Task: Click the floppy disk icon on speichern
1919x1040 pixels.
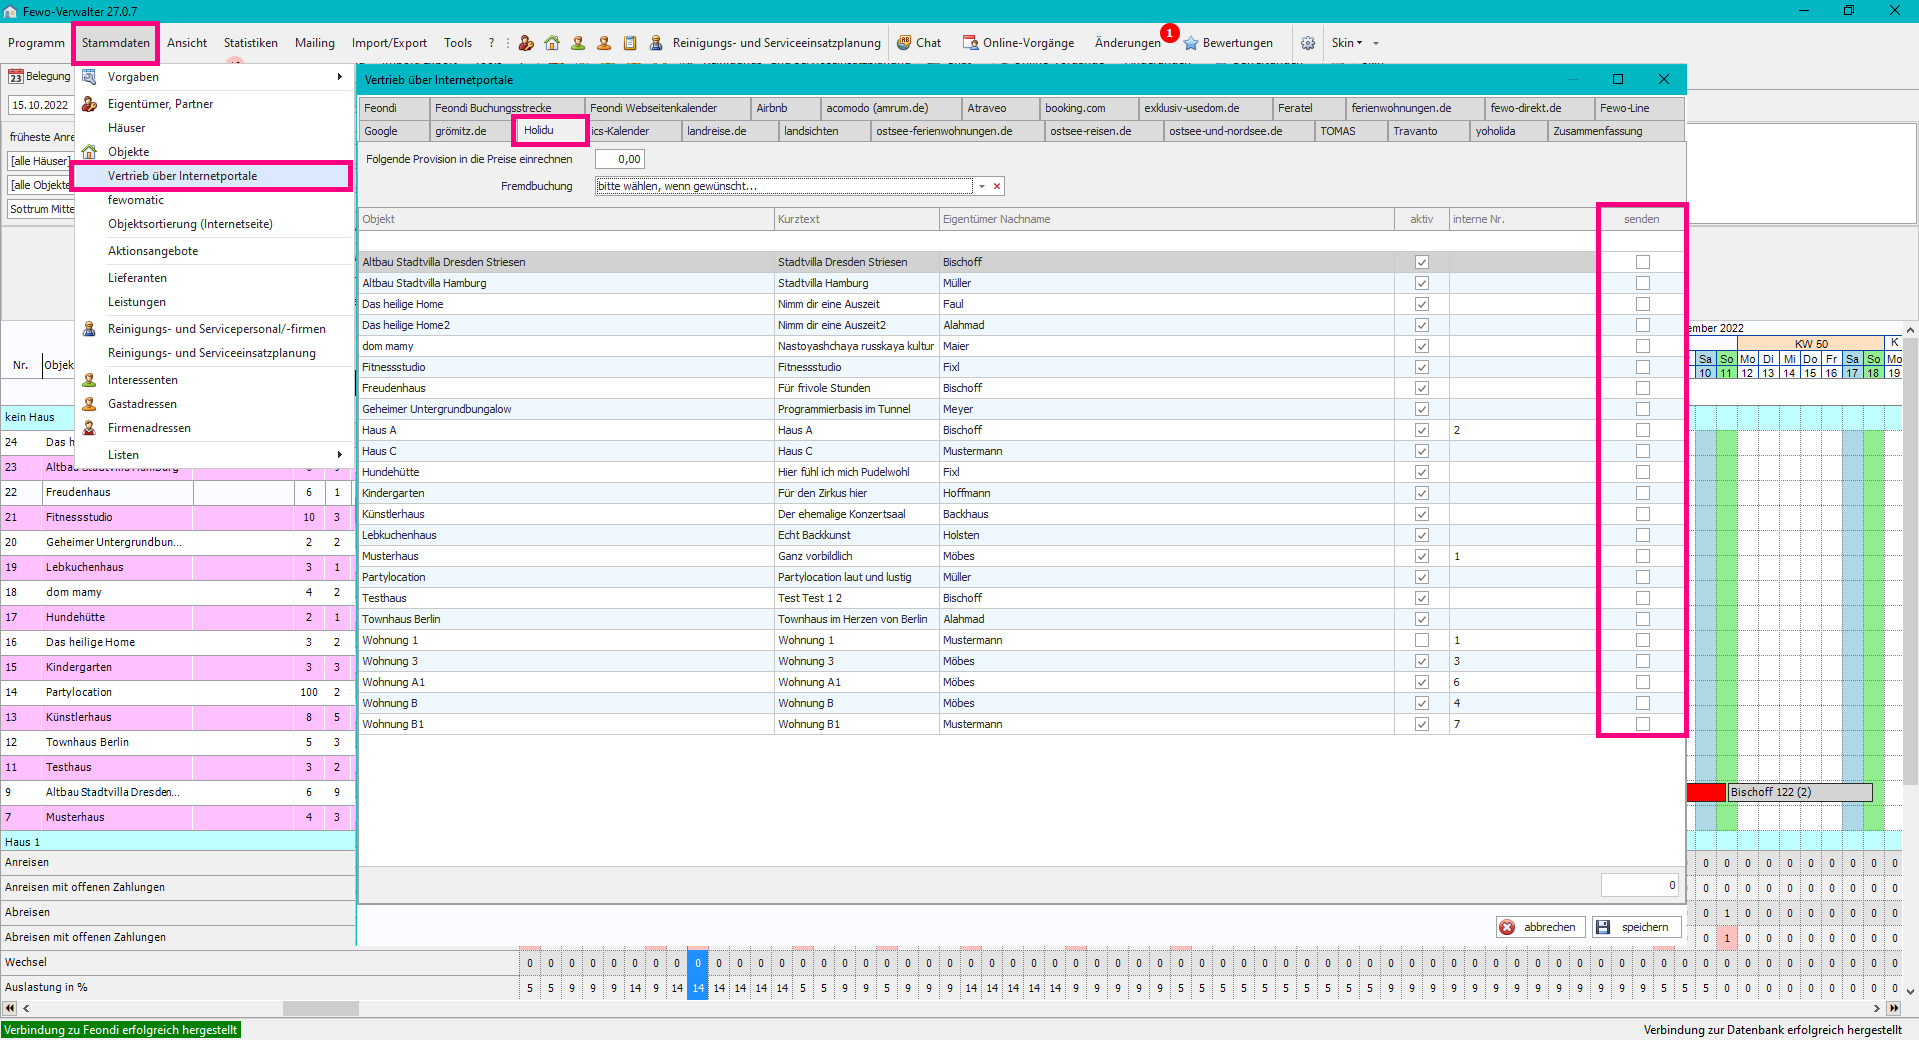Action: pos(1603,927)
